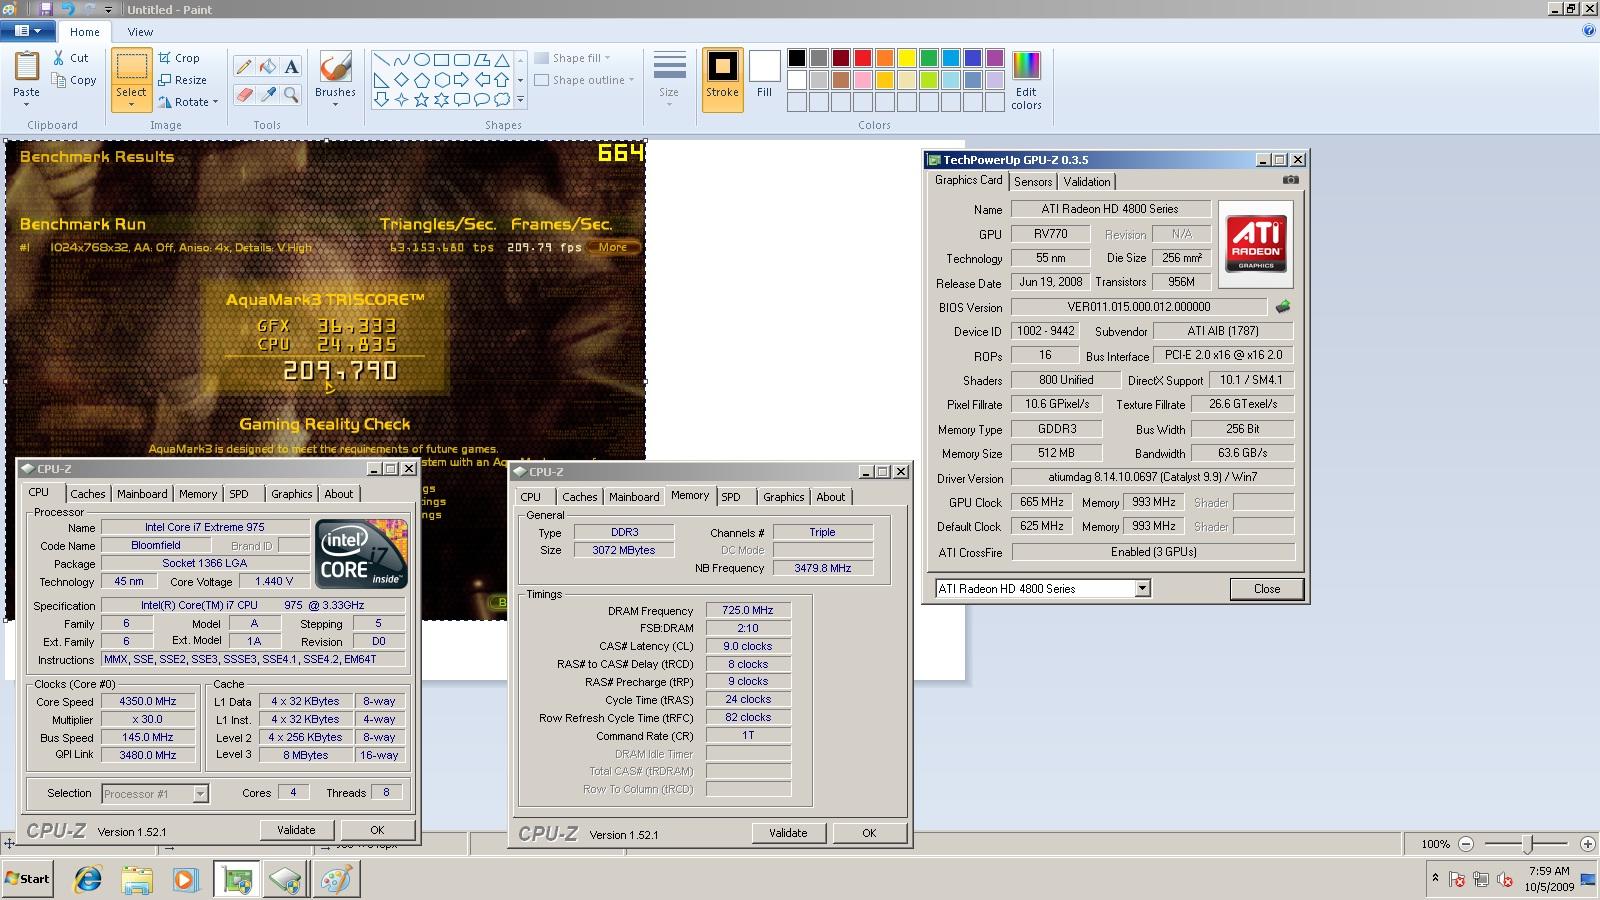Open the Shape fill dropdown

pyautogui.click(x=572, y=58)
